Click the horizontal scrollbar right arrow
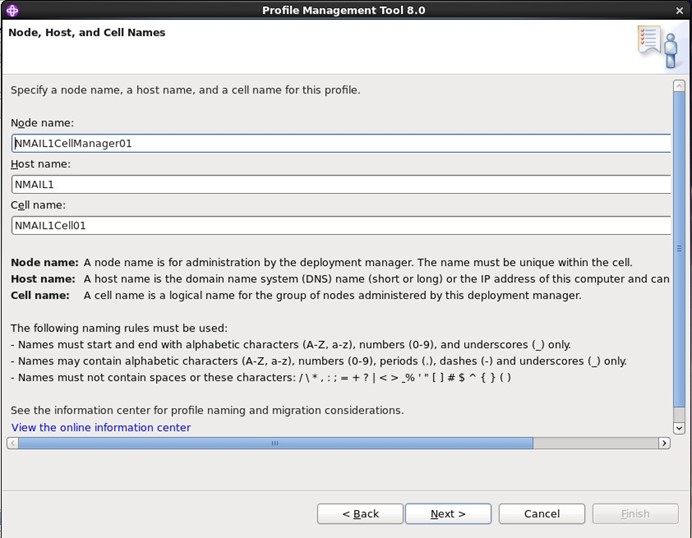Screen dimensions: 692x538 point(664,443)
